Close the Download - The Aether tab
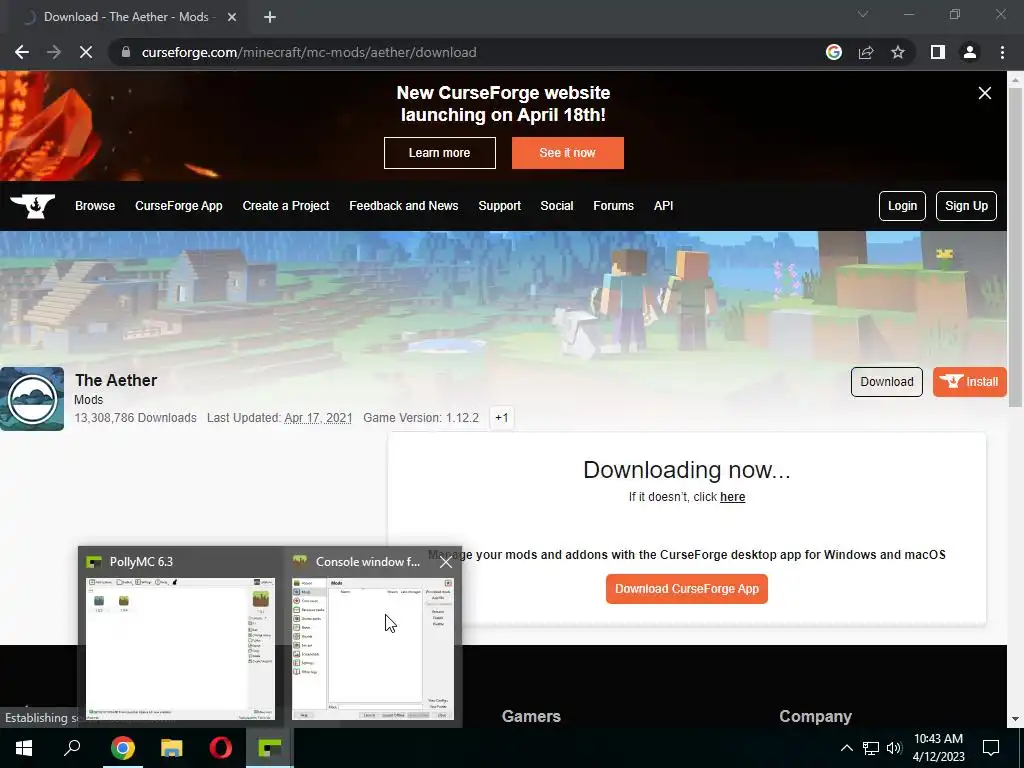1024x768 pixels. click(232, 17)
